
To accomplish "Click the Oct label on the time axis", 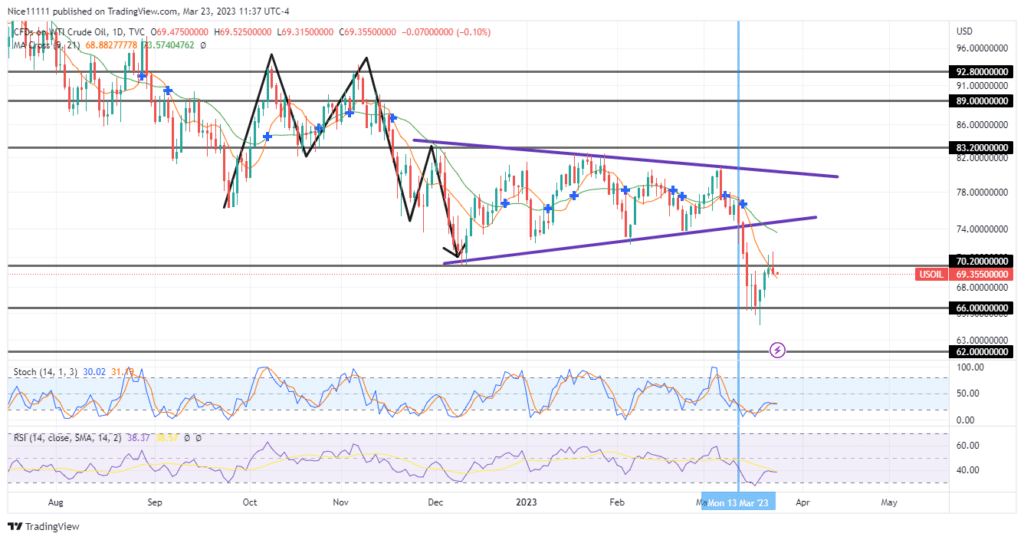I will (x=249, y=502).
